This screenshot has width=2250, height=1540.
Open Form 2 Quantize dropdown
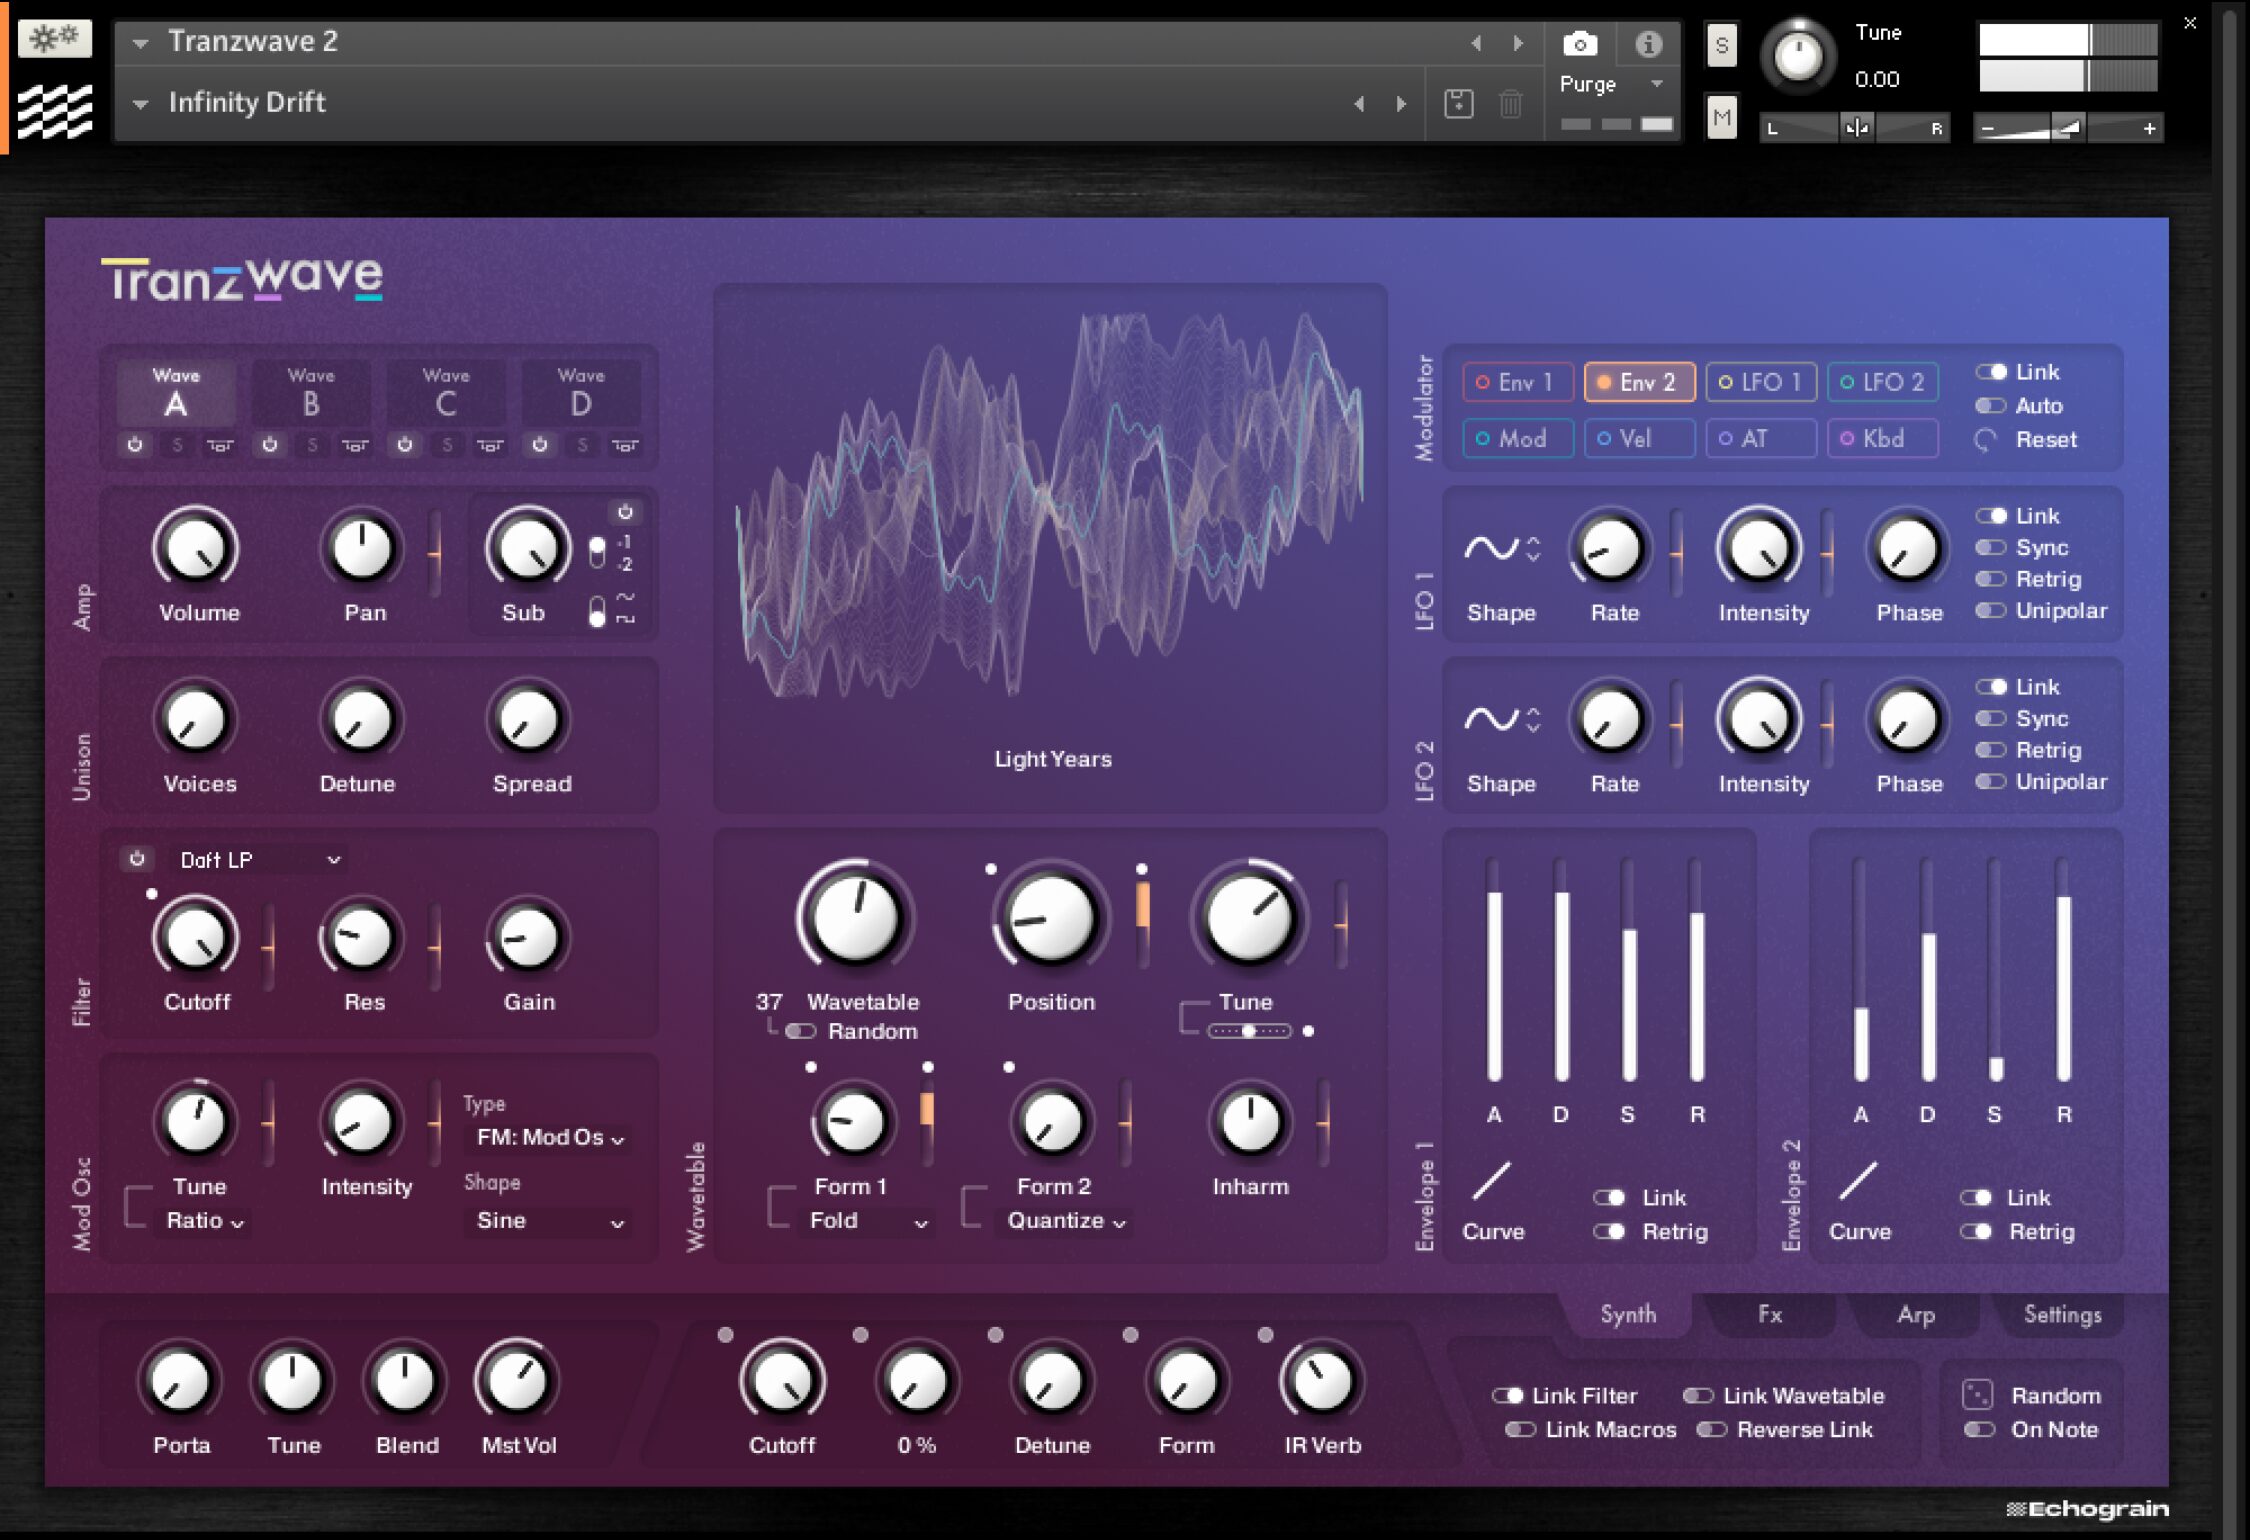(x=1066, y=1221)
